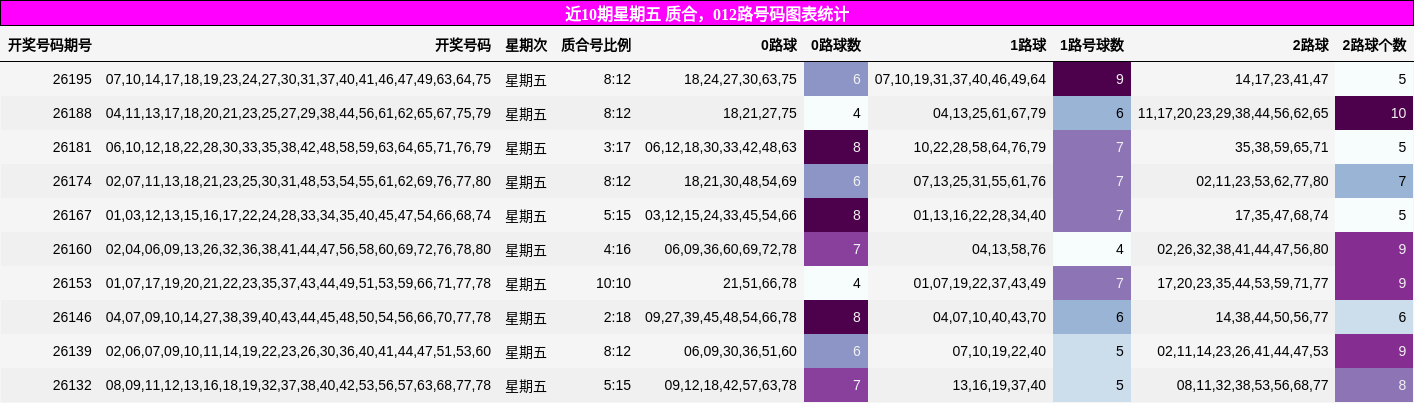
Task: Click the 星期五 cell in row 26139
Action: click(526, 352)
